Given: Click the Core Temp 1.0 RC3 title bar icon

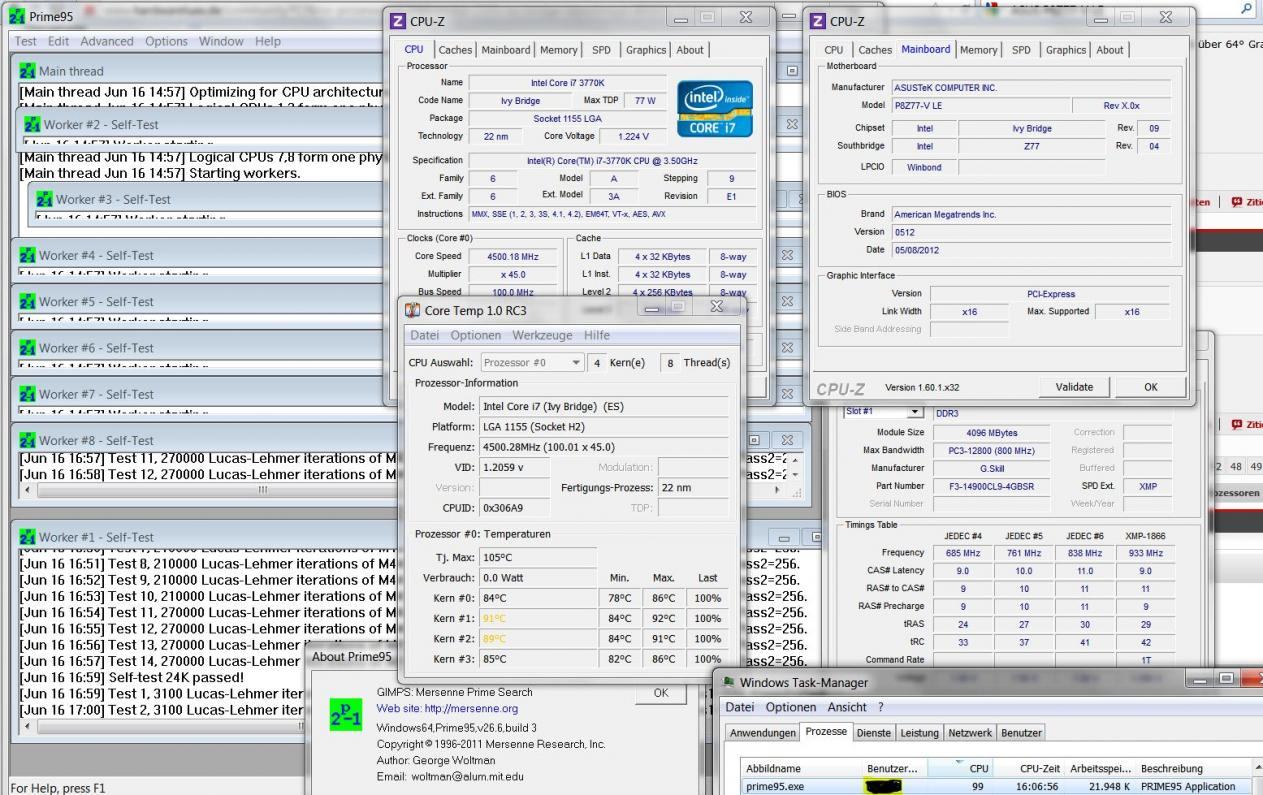Looking at the screenshot, I should click(x=412, y=311).
